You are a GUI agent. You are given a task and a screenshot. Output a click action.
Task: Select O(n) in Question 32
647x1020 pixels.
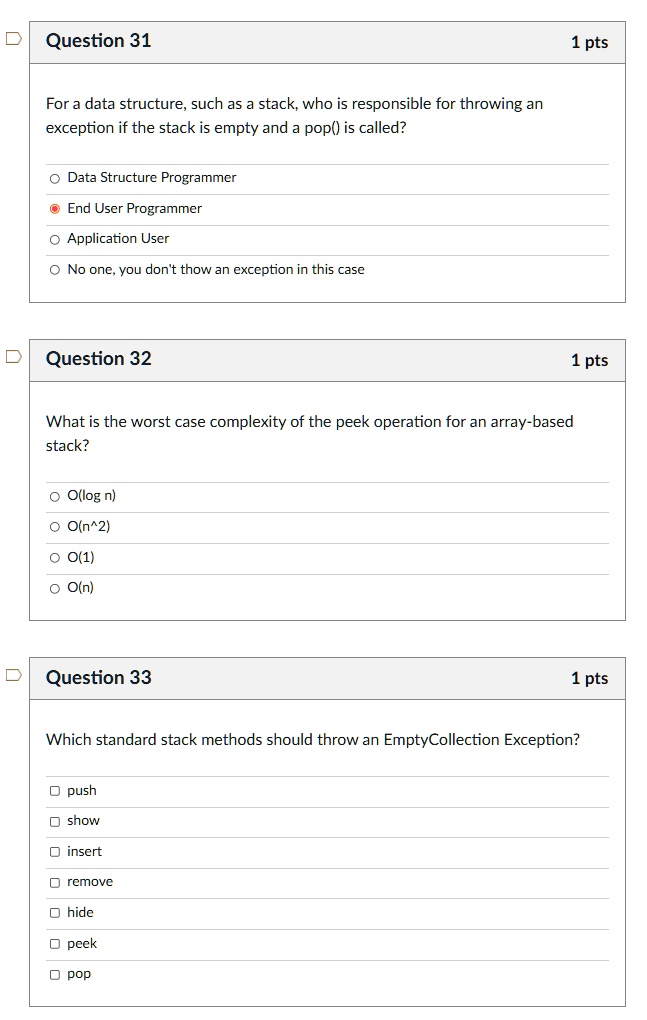pyautogui.click(x=55, y=588)
